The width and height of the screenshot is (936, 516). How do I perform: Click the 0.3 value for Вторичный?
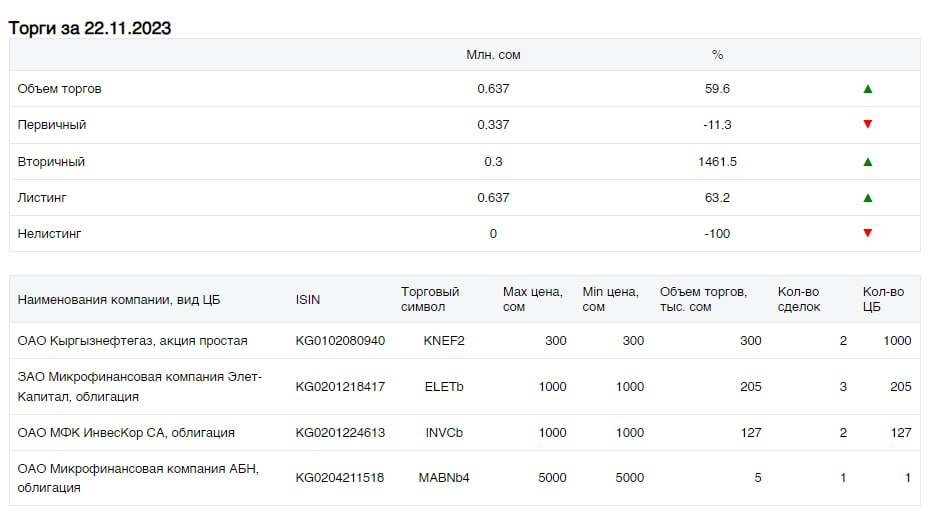[x=493, y=162]
